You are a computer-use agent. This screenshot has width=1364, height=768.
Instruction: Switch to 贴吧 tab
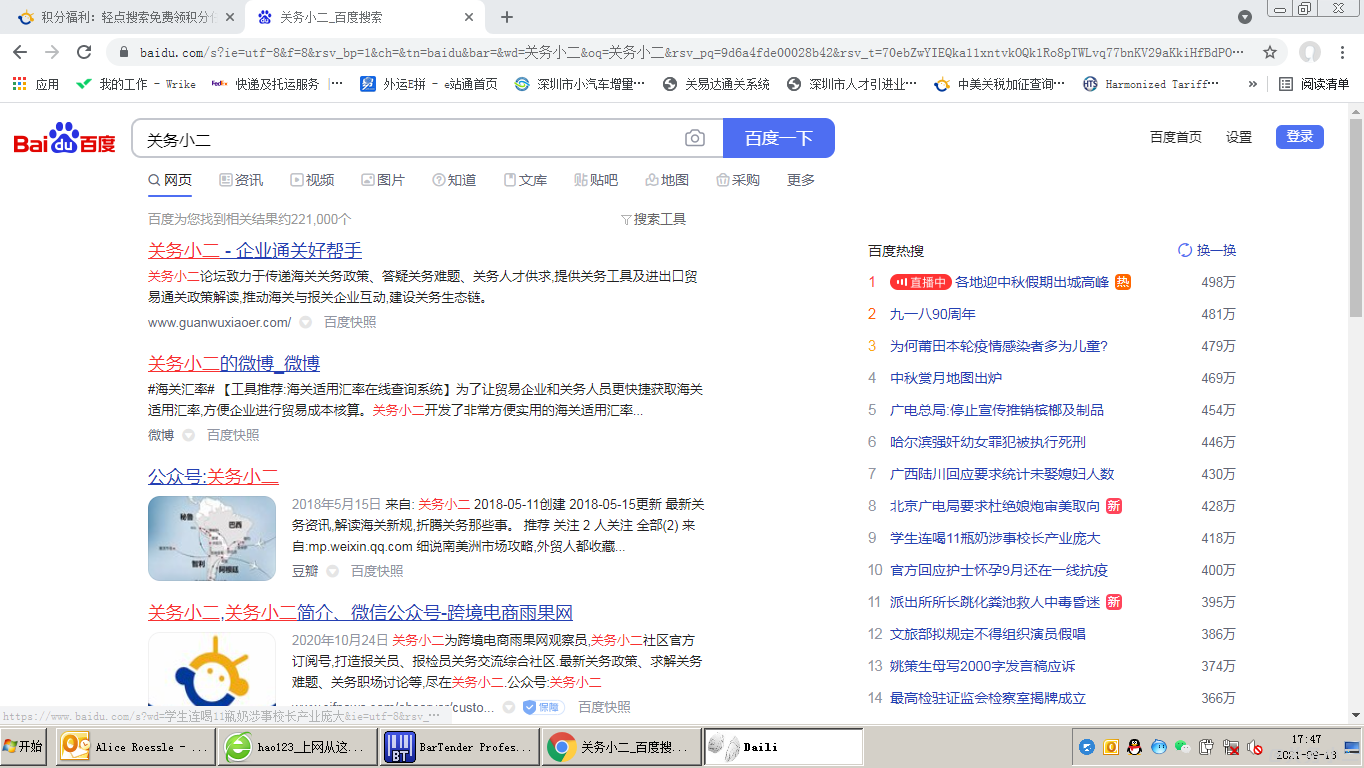[x=596, y=180]
